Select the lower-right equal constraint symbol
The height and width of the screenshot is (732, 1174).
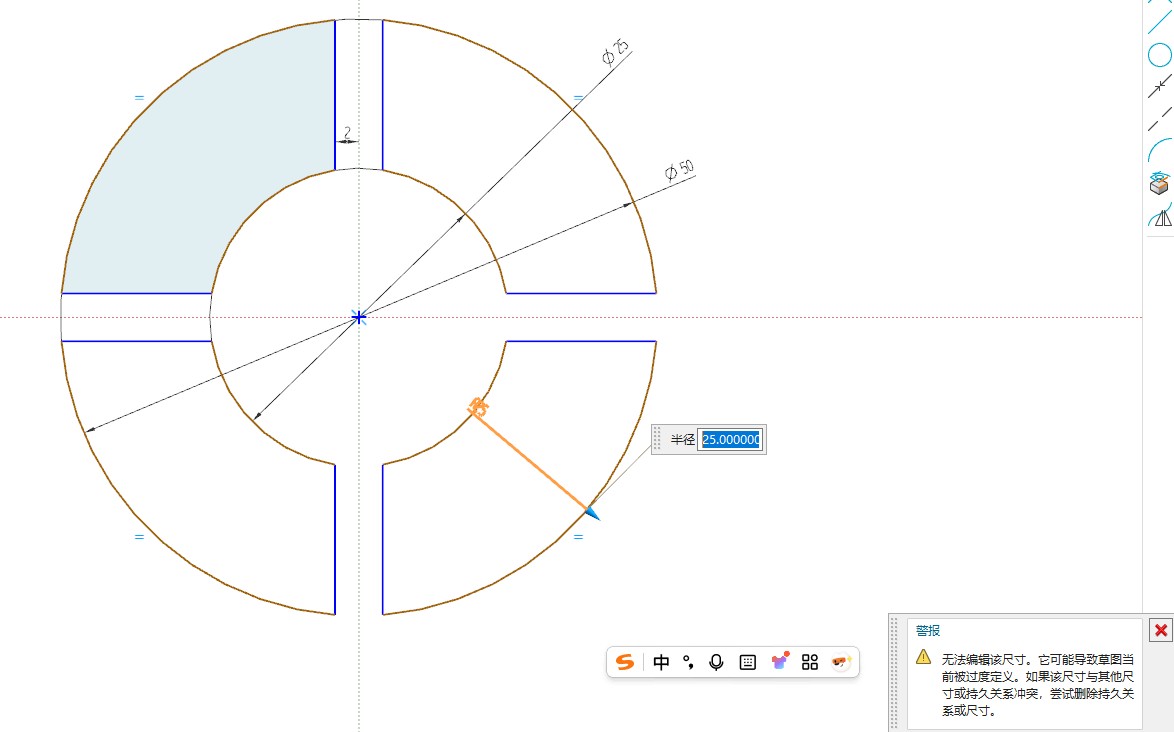pyautogui.click(x=578, y=537)
